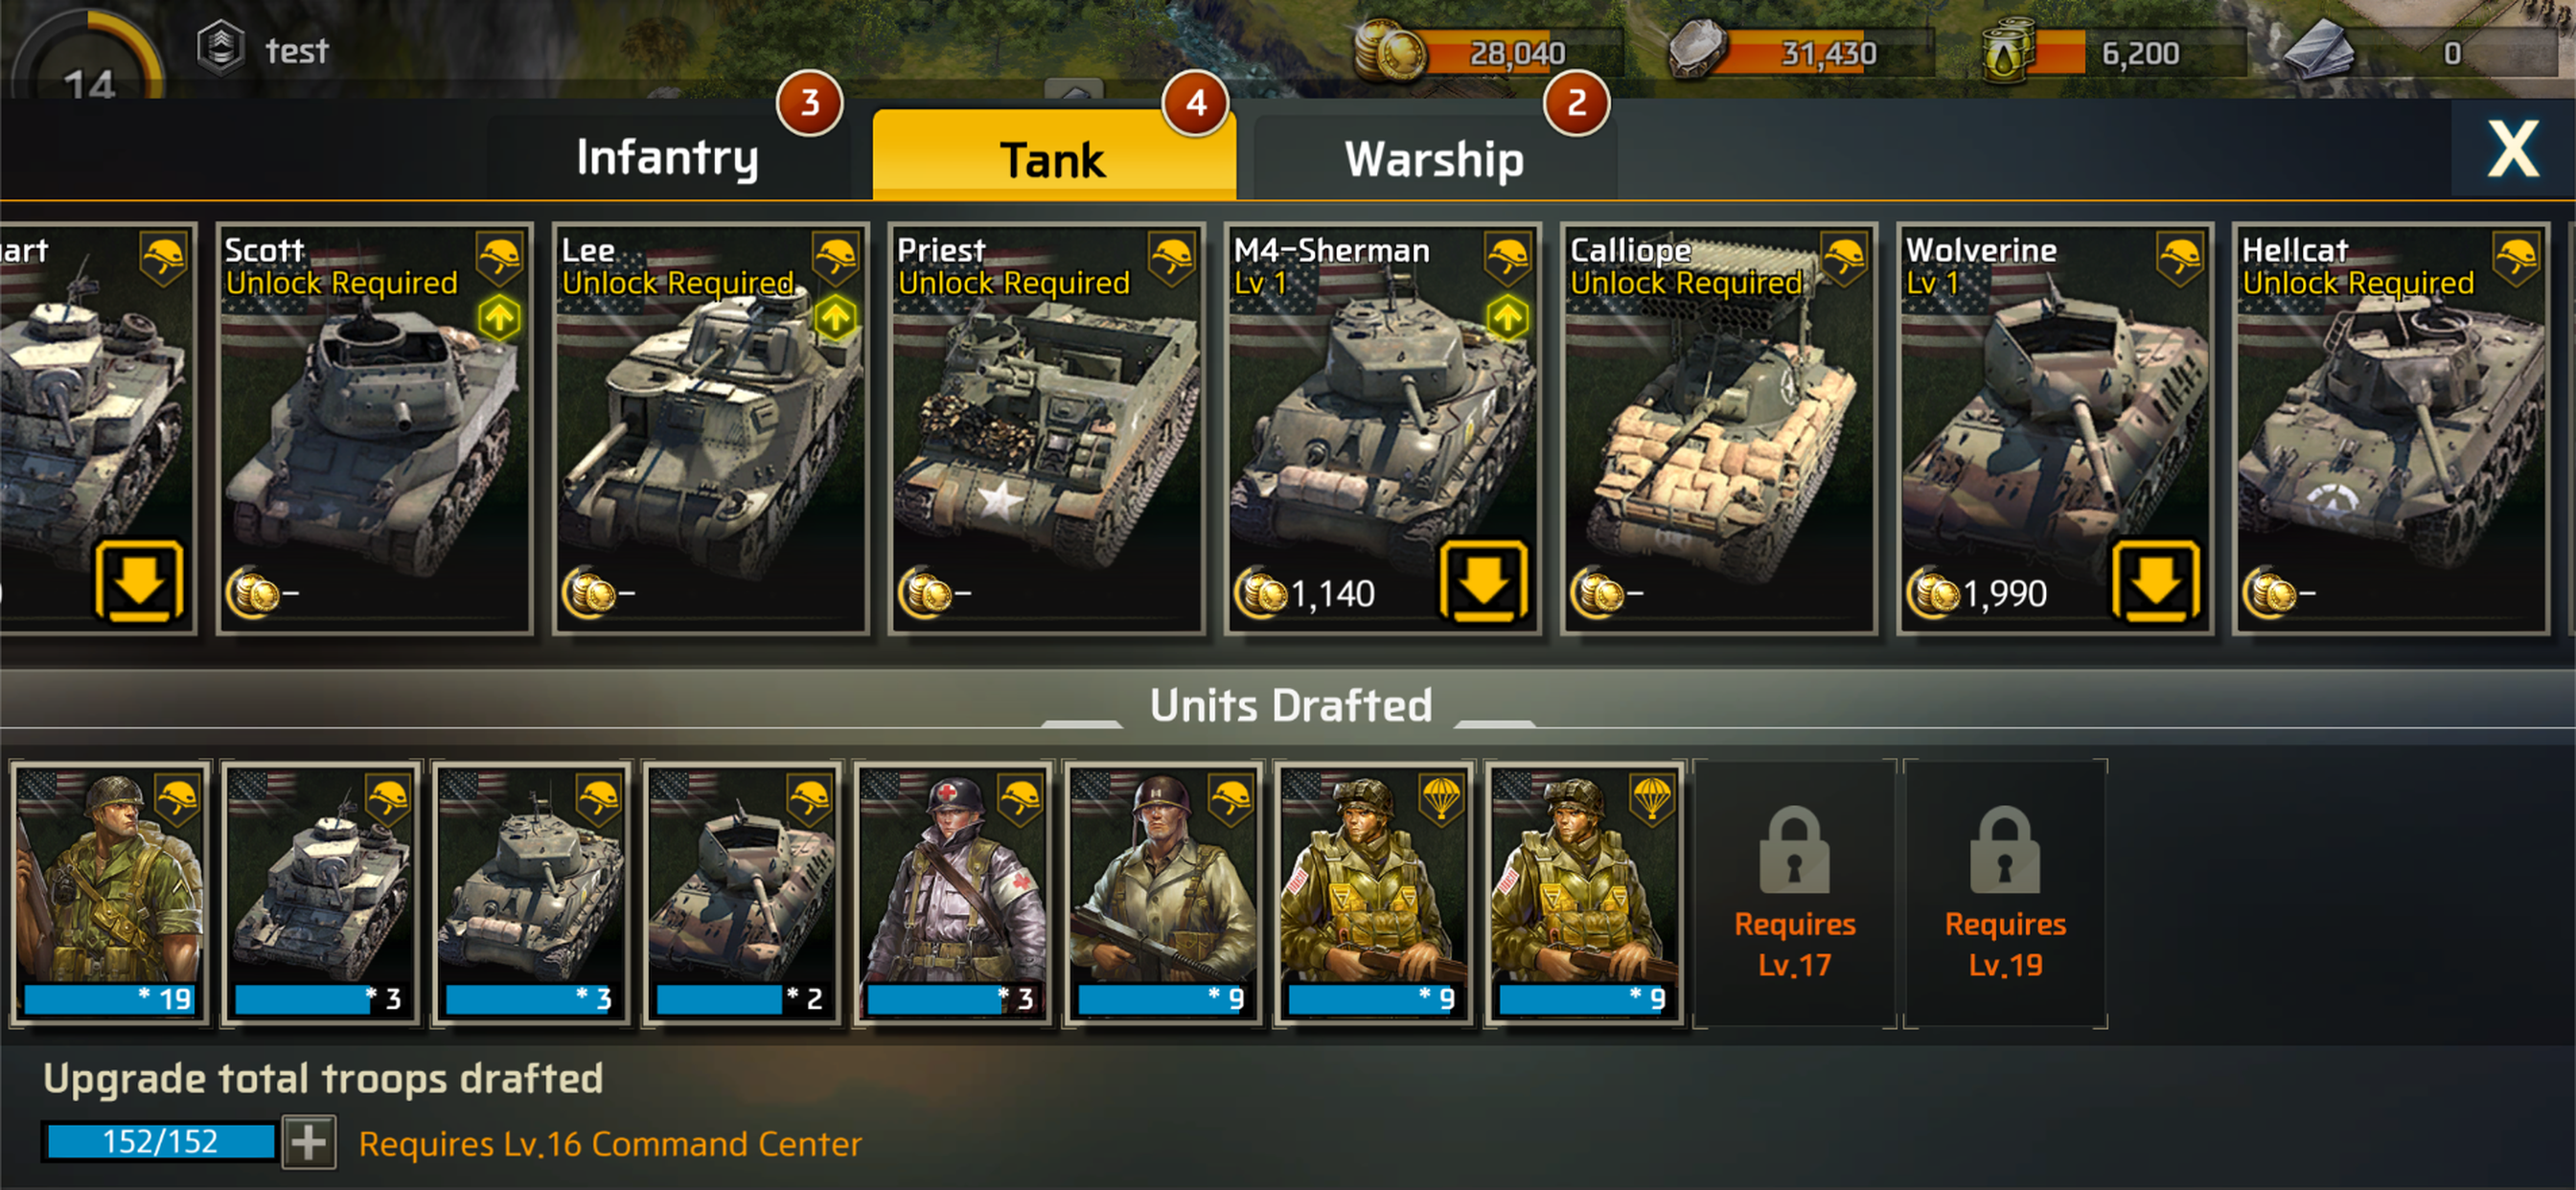Open the Hellcat unit card
This screenshot has width=2576, height=1190.
coord(2390,428)
